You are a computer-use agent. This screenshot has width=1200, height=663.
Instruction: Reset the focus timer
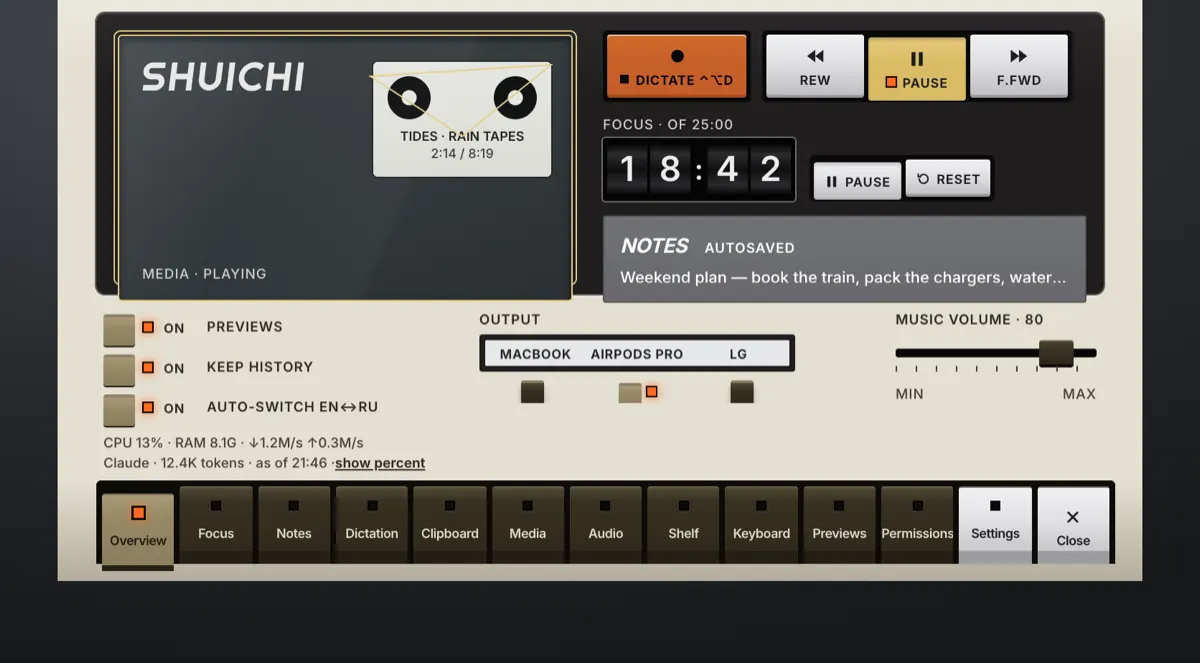coord(948,179)
